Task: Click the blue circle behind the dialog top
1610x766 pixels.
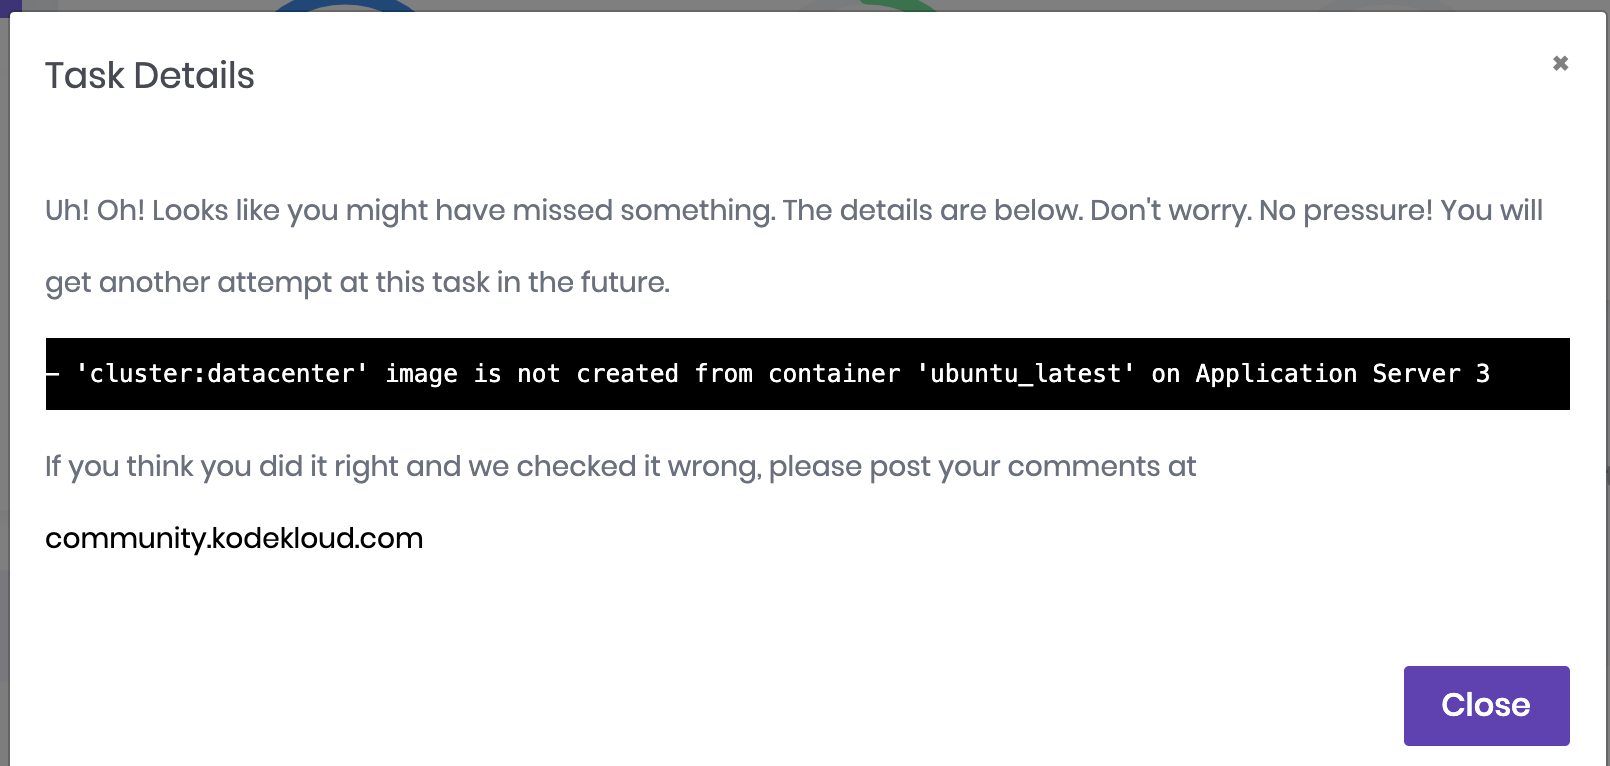Action: (345, 5)
